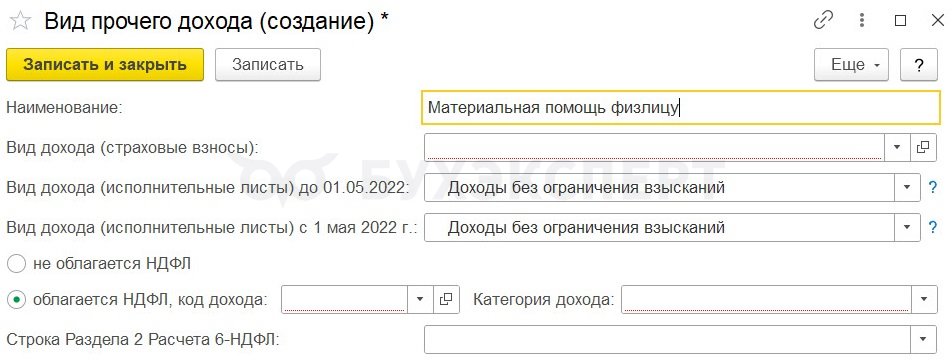Select the 'не облагается НДФЛ' radio option

(x=16, y=264)
